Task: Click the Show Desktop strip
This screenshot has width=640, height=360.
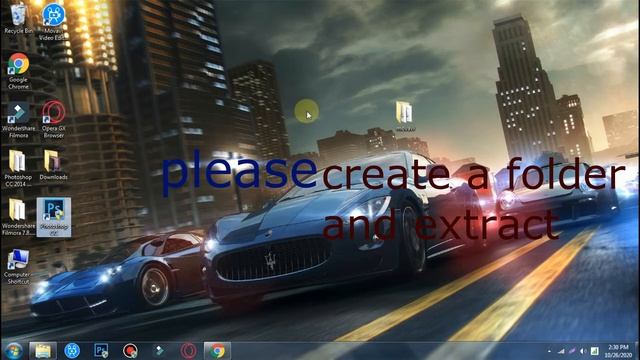Action: [637, 351]
